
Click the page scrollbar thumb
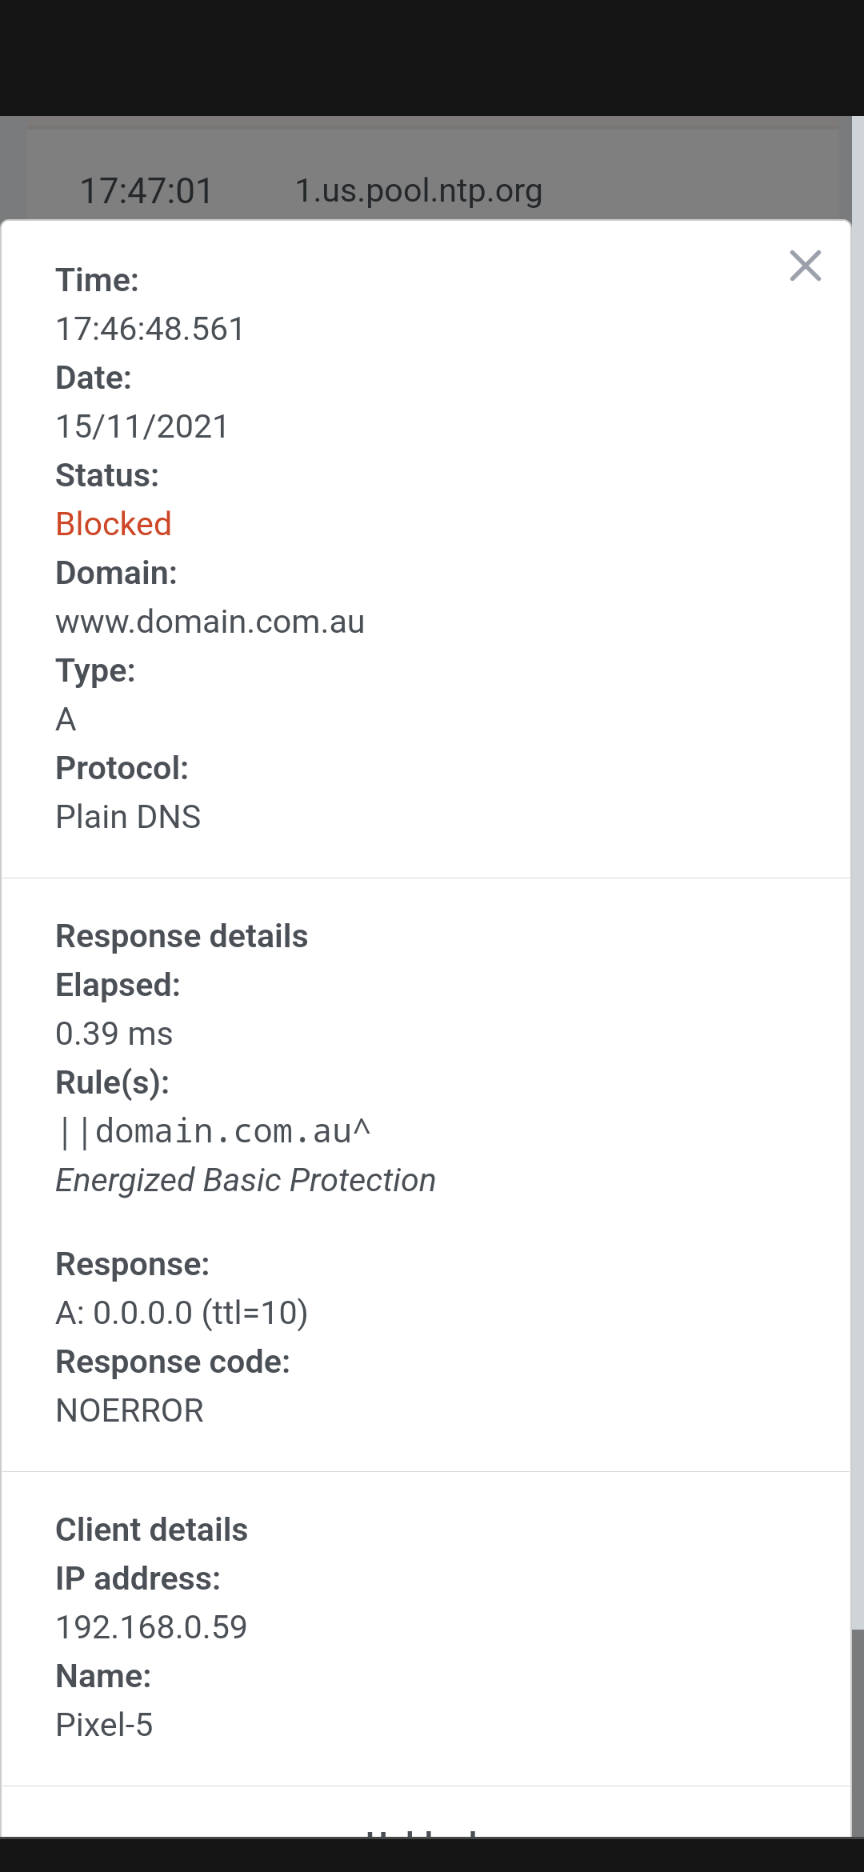click(x=857, y=1732)
